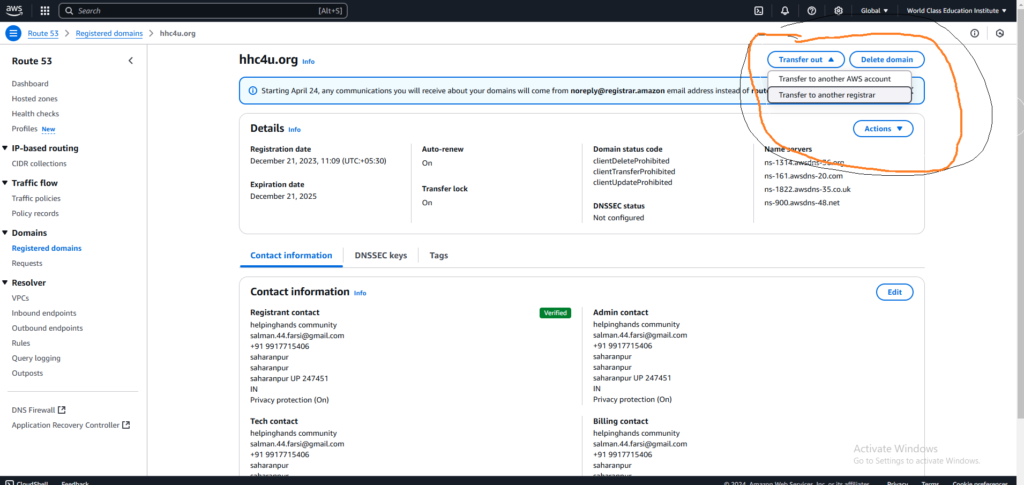Open CIDR collections
The width and height of the screenshot is (1024, 485).
pos(39,164)
